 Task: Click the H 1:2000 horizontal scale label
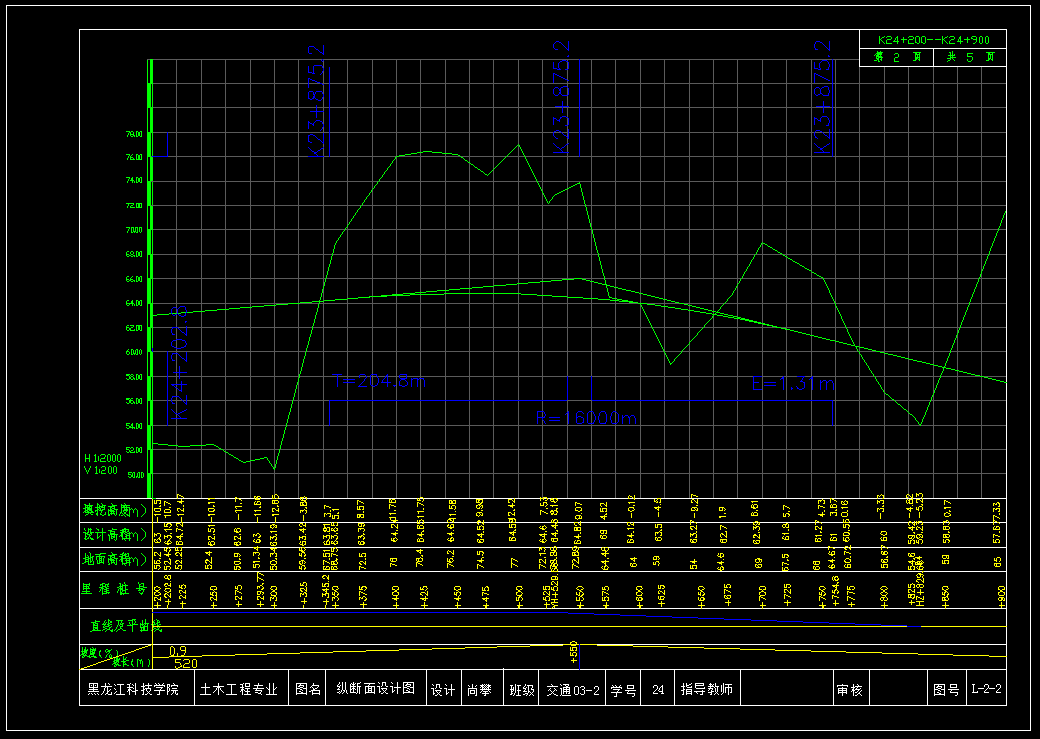coord(101,458)
